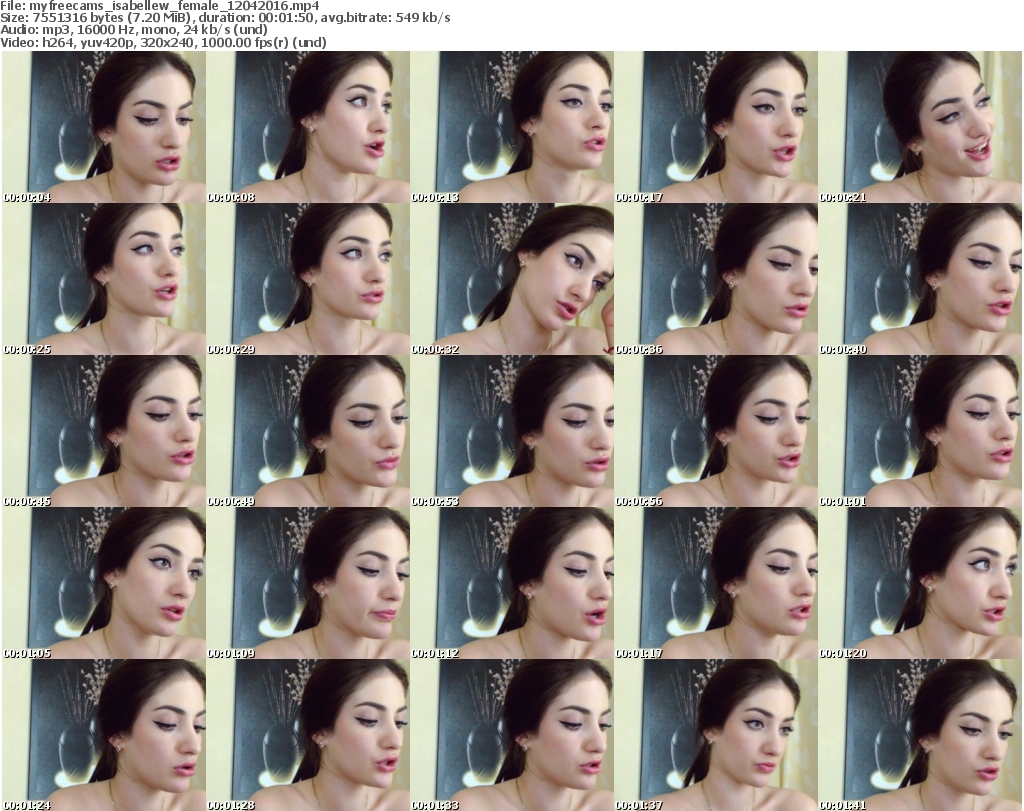
Task: Select the thumbnail at timestamp 00:00:49
Action: pyautogui.click(x=308, y=432)
